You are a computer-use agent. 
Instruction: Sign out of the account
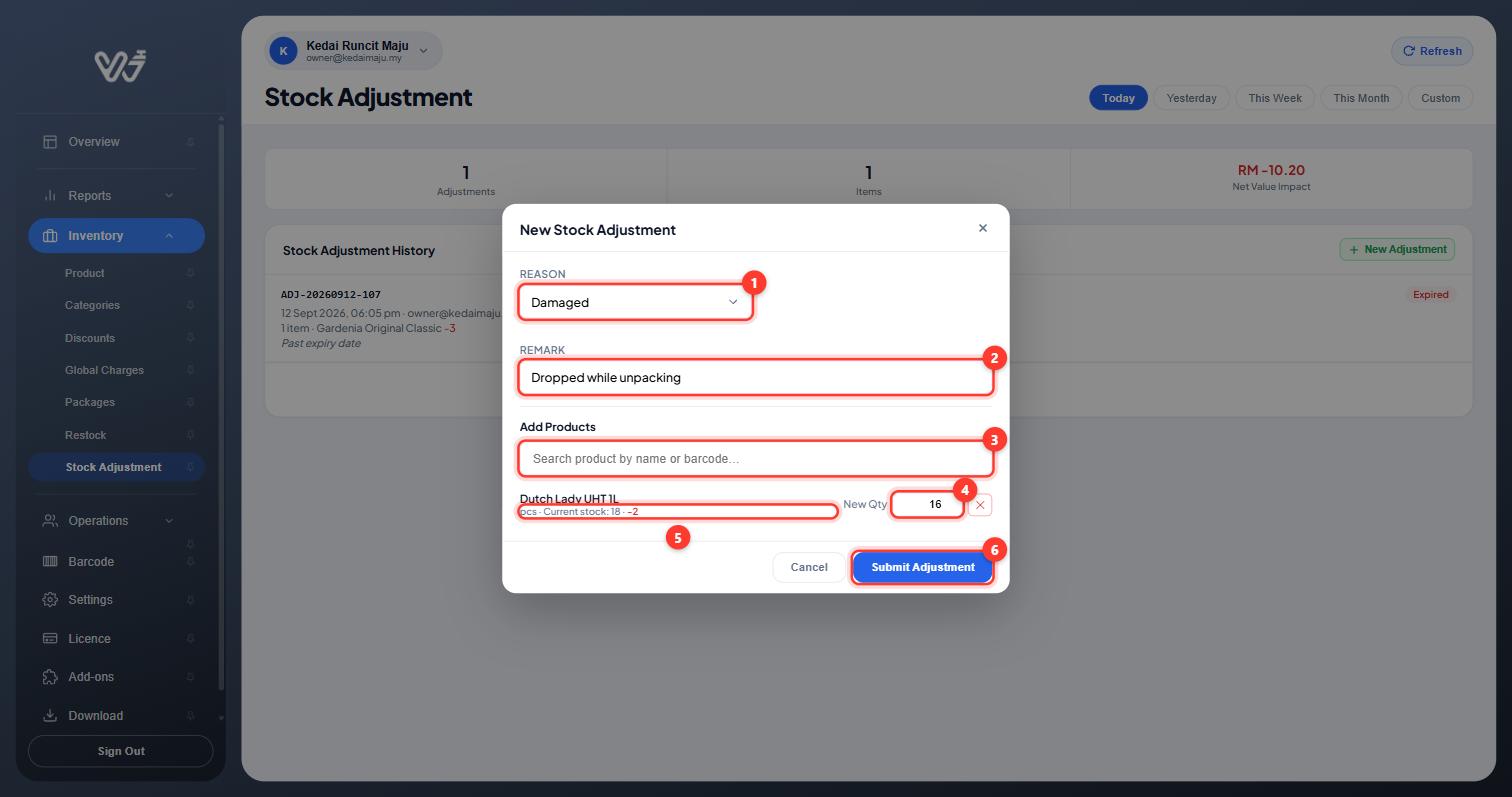121,751
